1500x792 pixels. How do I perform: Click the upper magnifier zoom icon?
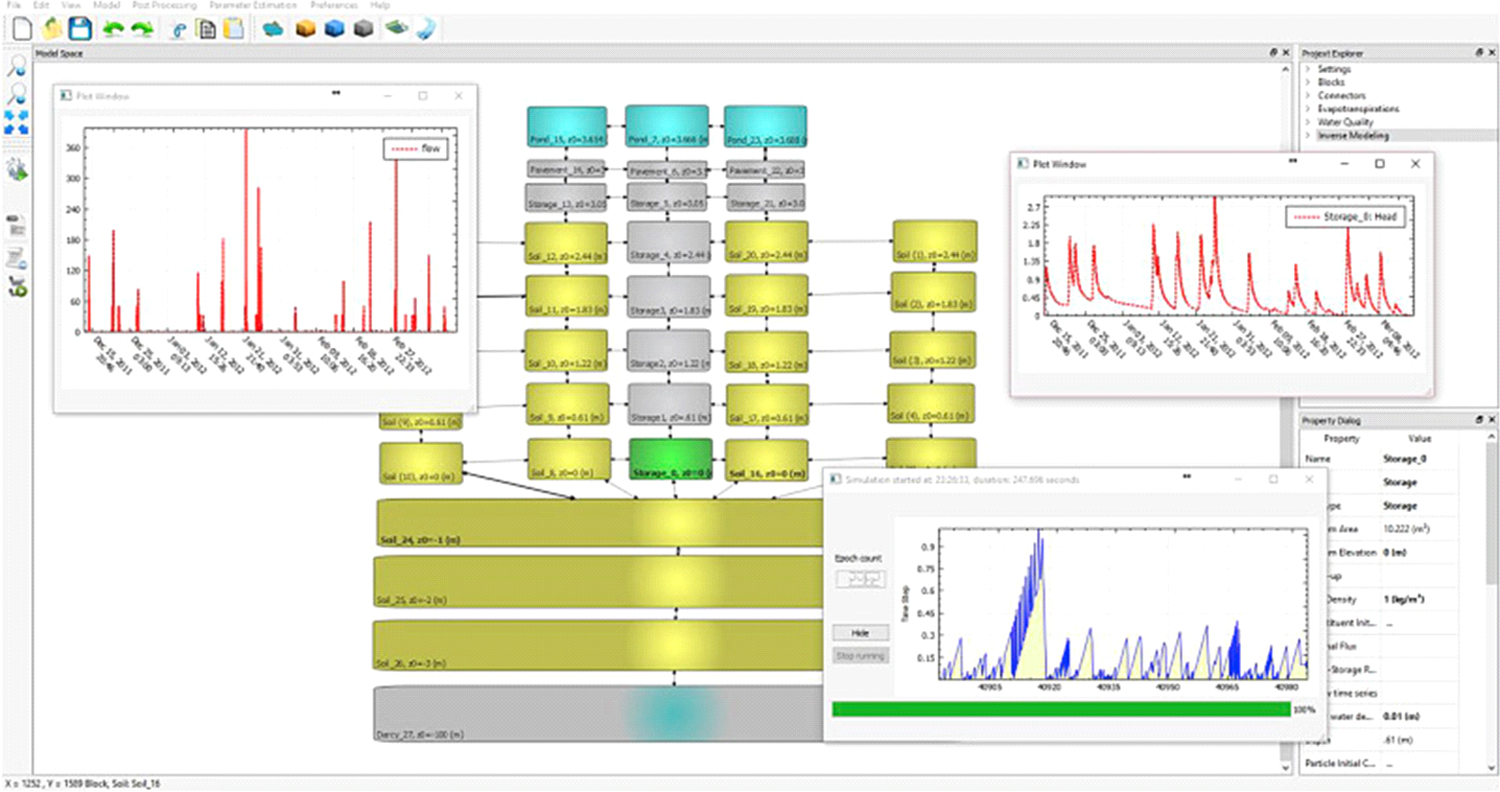(17, 67)
